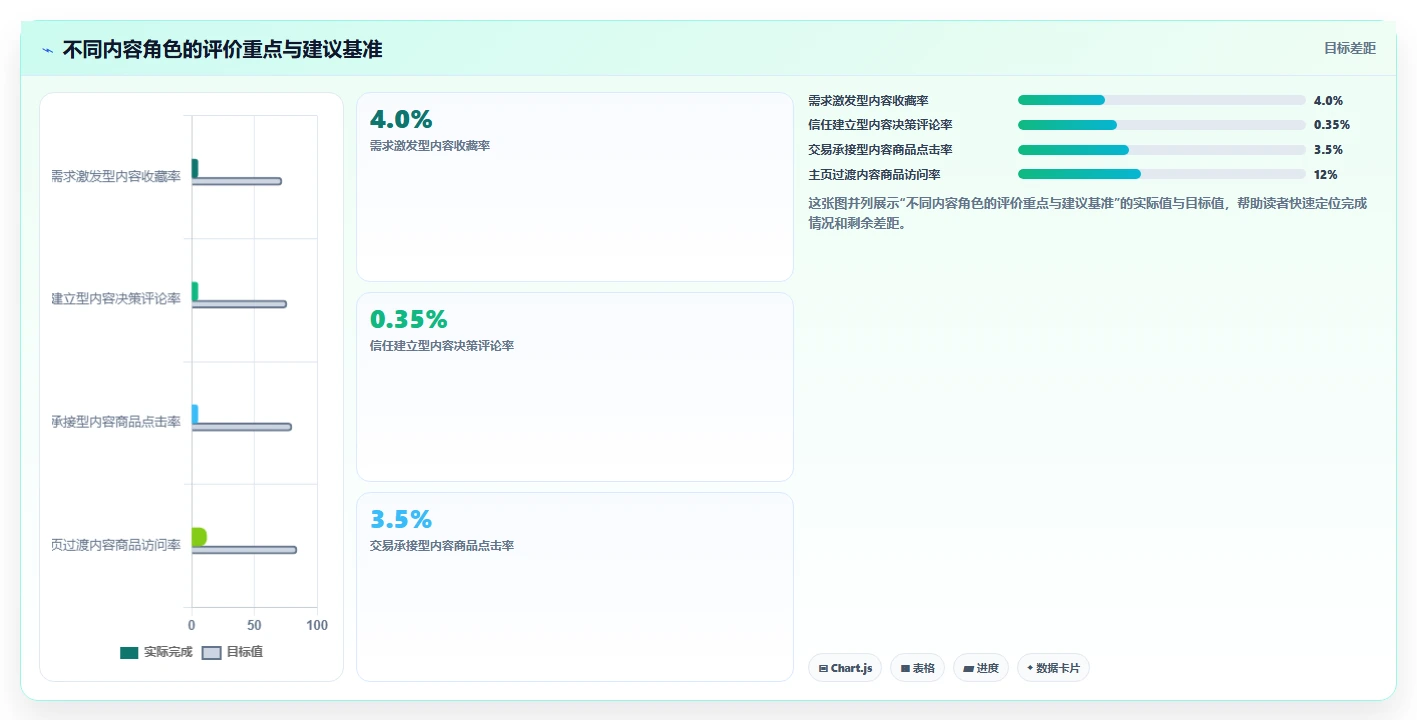Click the 交易承接型内容商品点击率 progress row label
1417x720 pixels.
point(880,150)
